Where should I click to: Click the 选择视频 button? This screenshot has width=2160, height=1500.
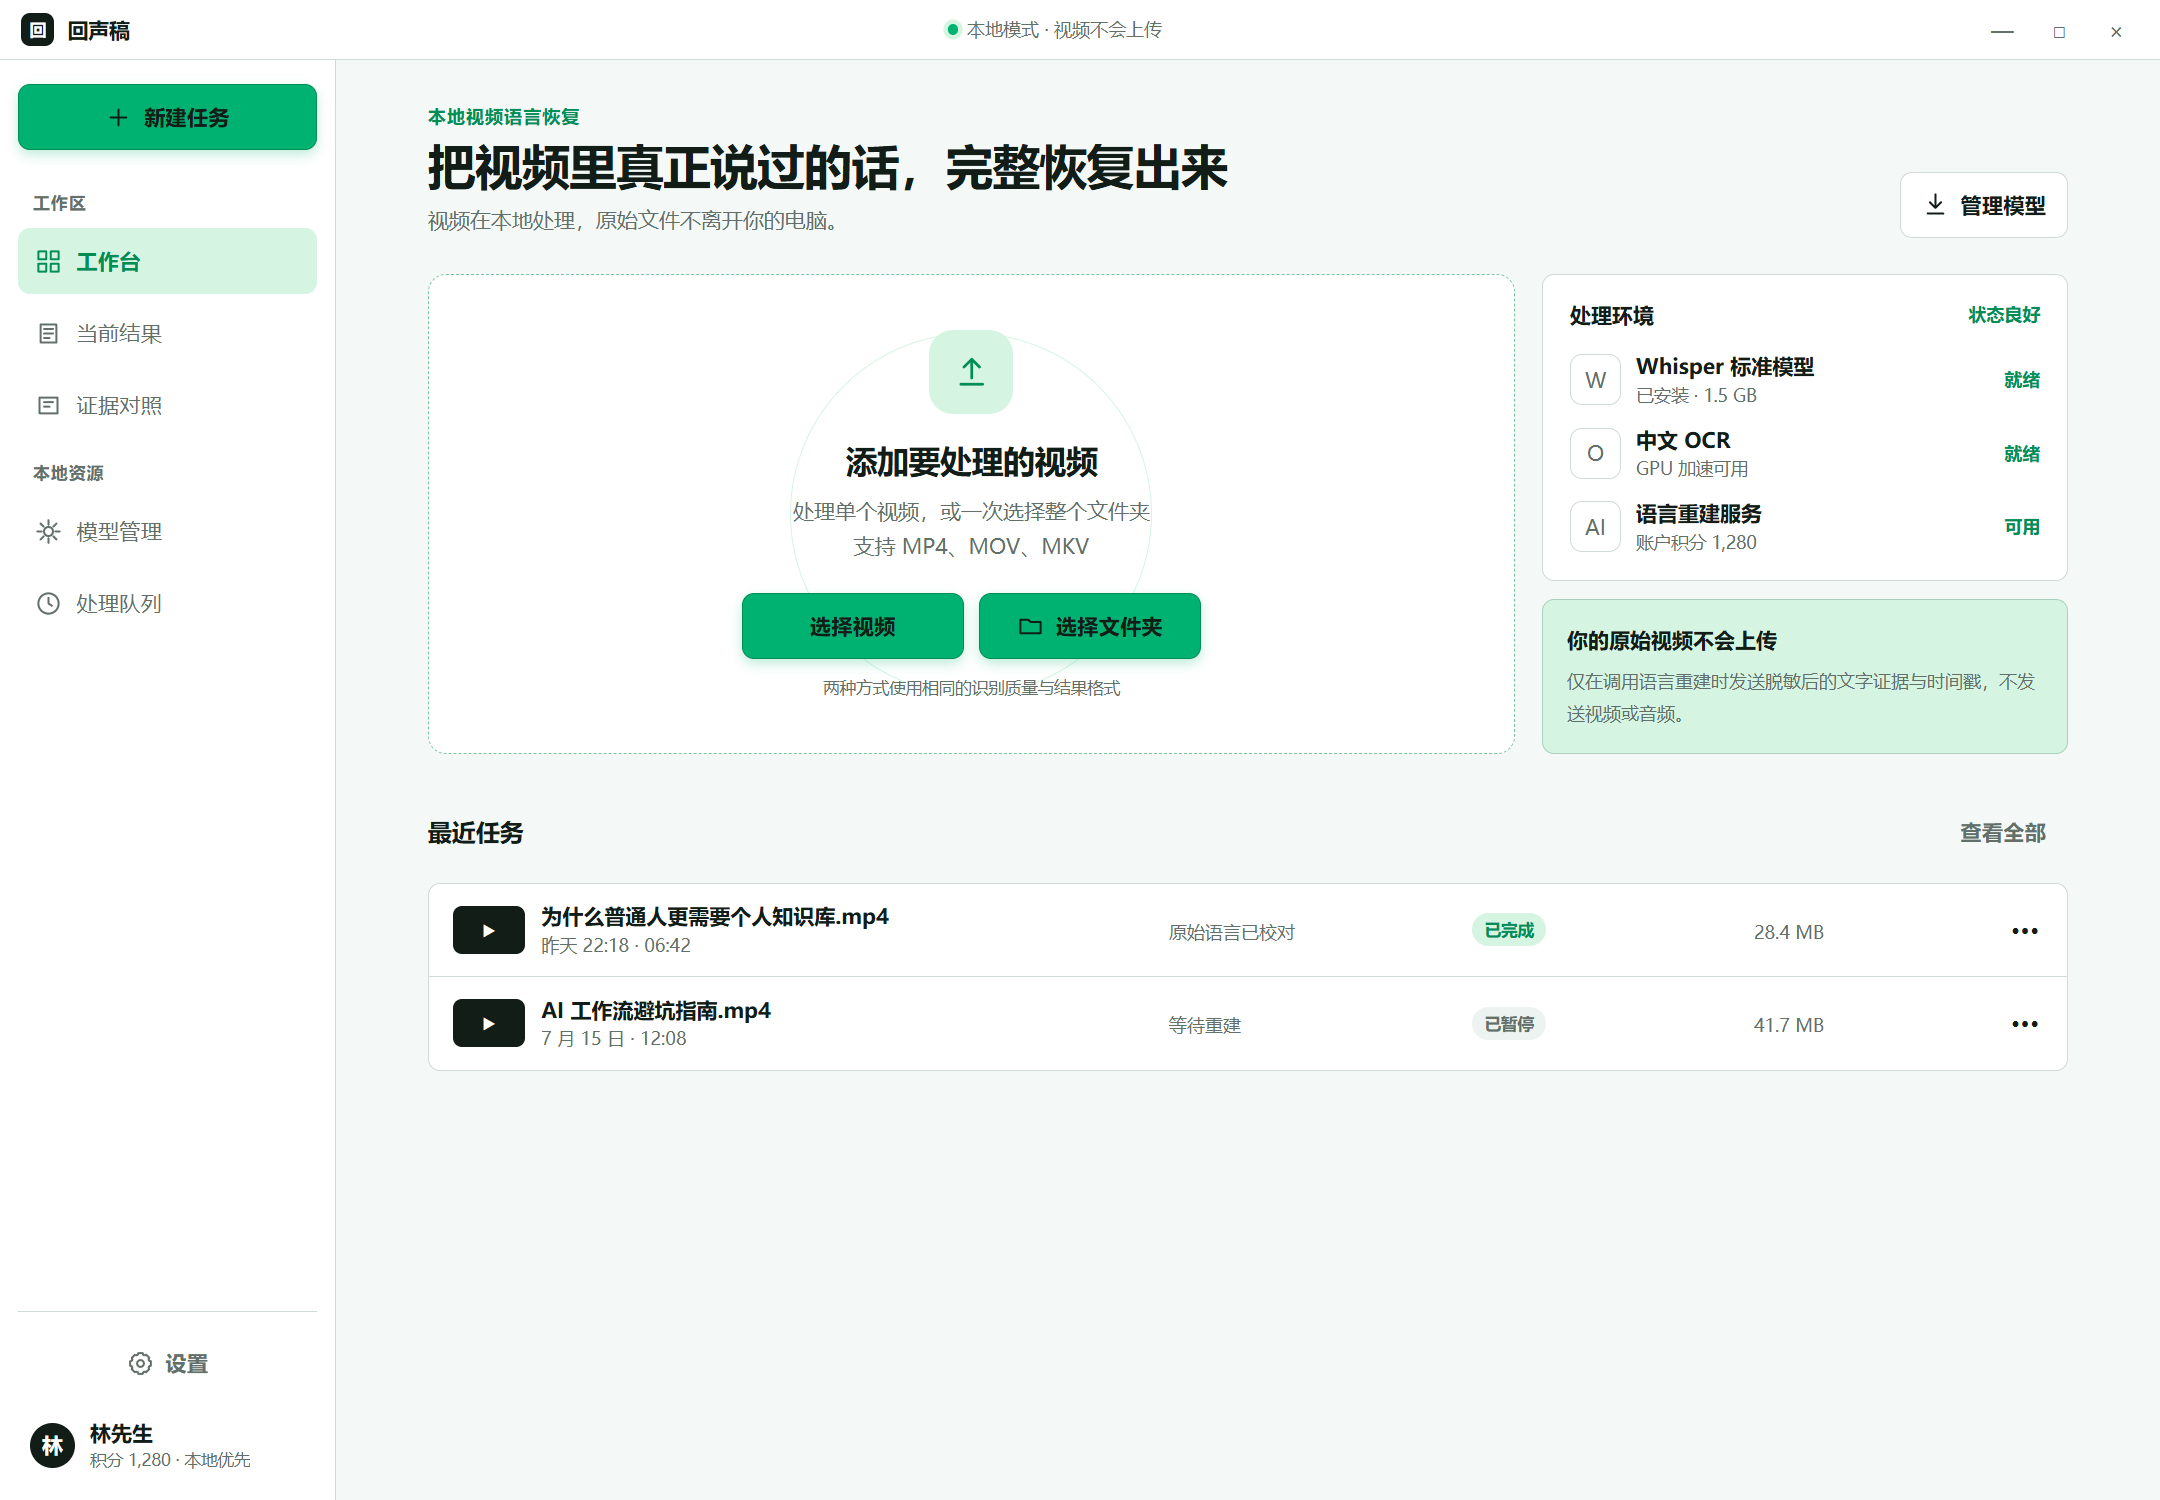click(x=852, y=626)
